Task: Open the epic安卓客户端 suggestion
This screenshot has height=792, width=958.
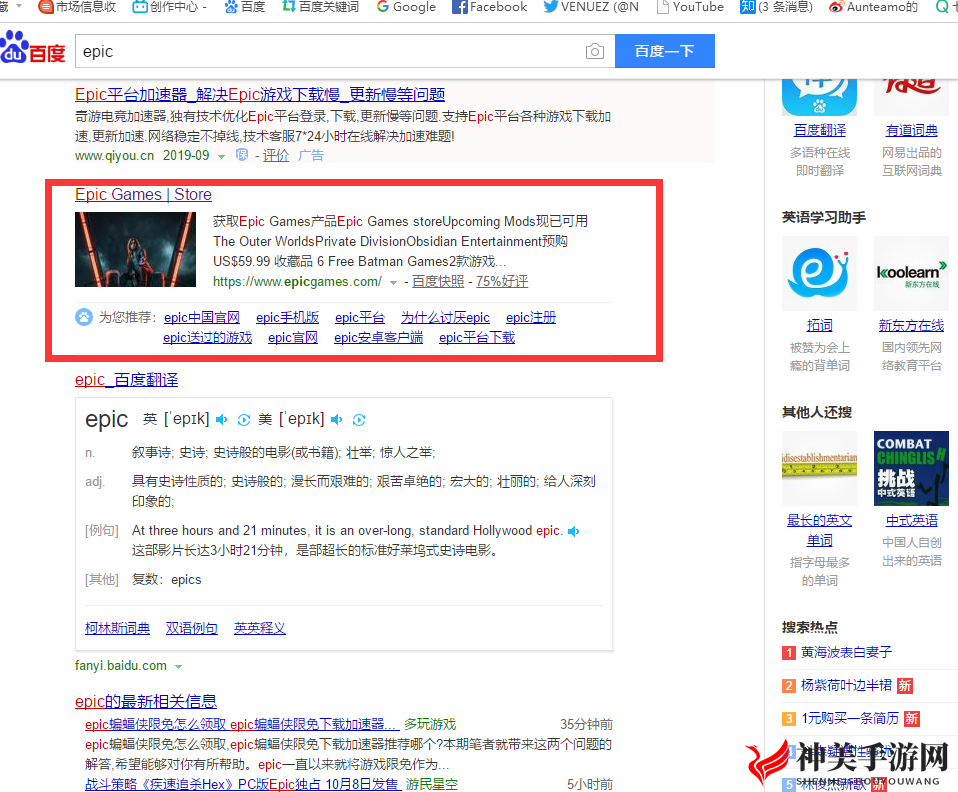Action: 378,338
